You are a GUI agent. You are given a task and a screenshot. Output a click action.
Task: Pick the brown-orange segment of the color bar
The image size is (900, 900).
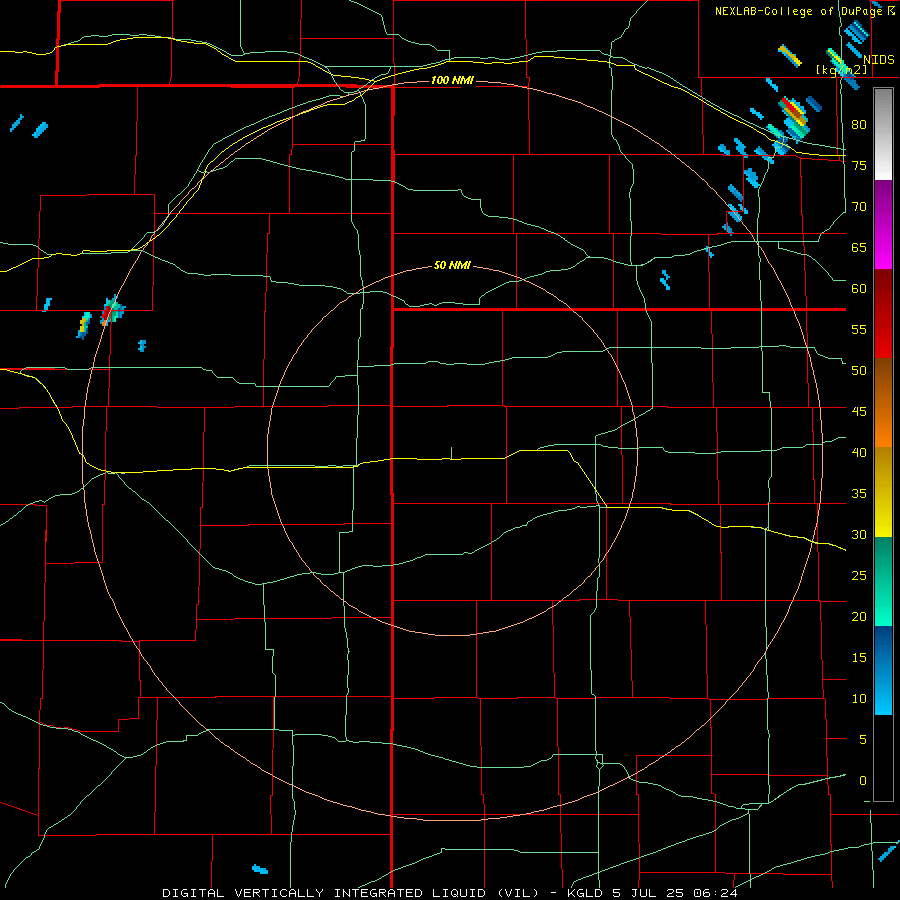point(883,403)
